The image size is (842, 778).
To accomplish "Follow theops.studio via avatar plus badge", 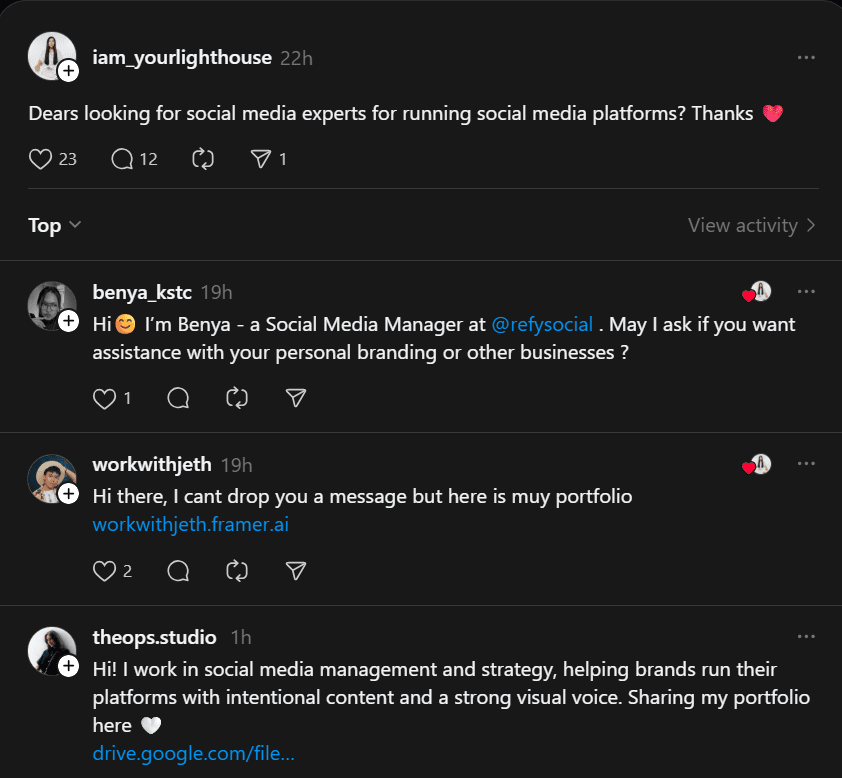I will tap(68, 666).
